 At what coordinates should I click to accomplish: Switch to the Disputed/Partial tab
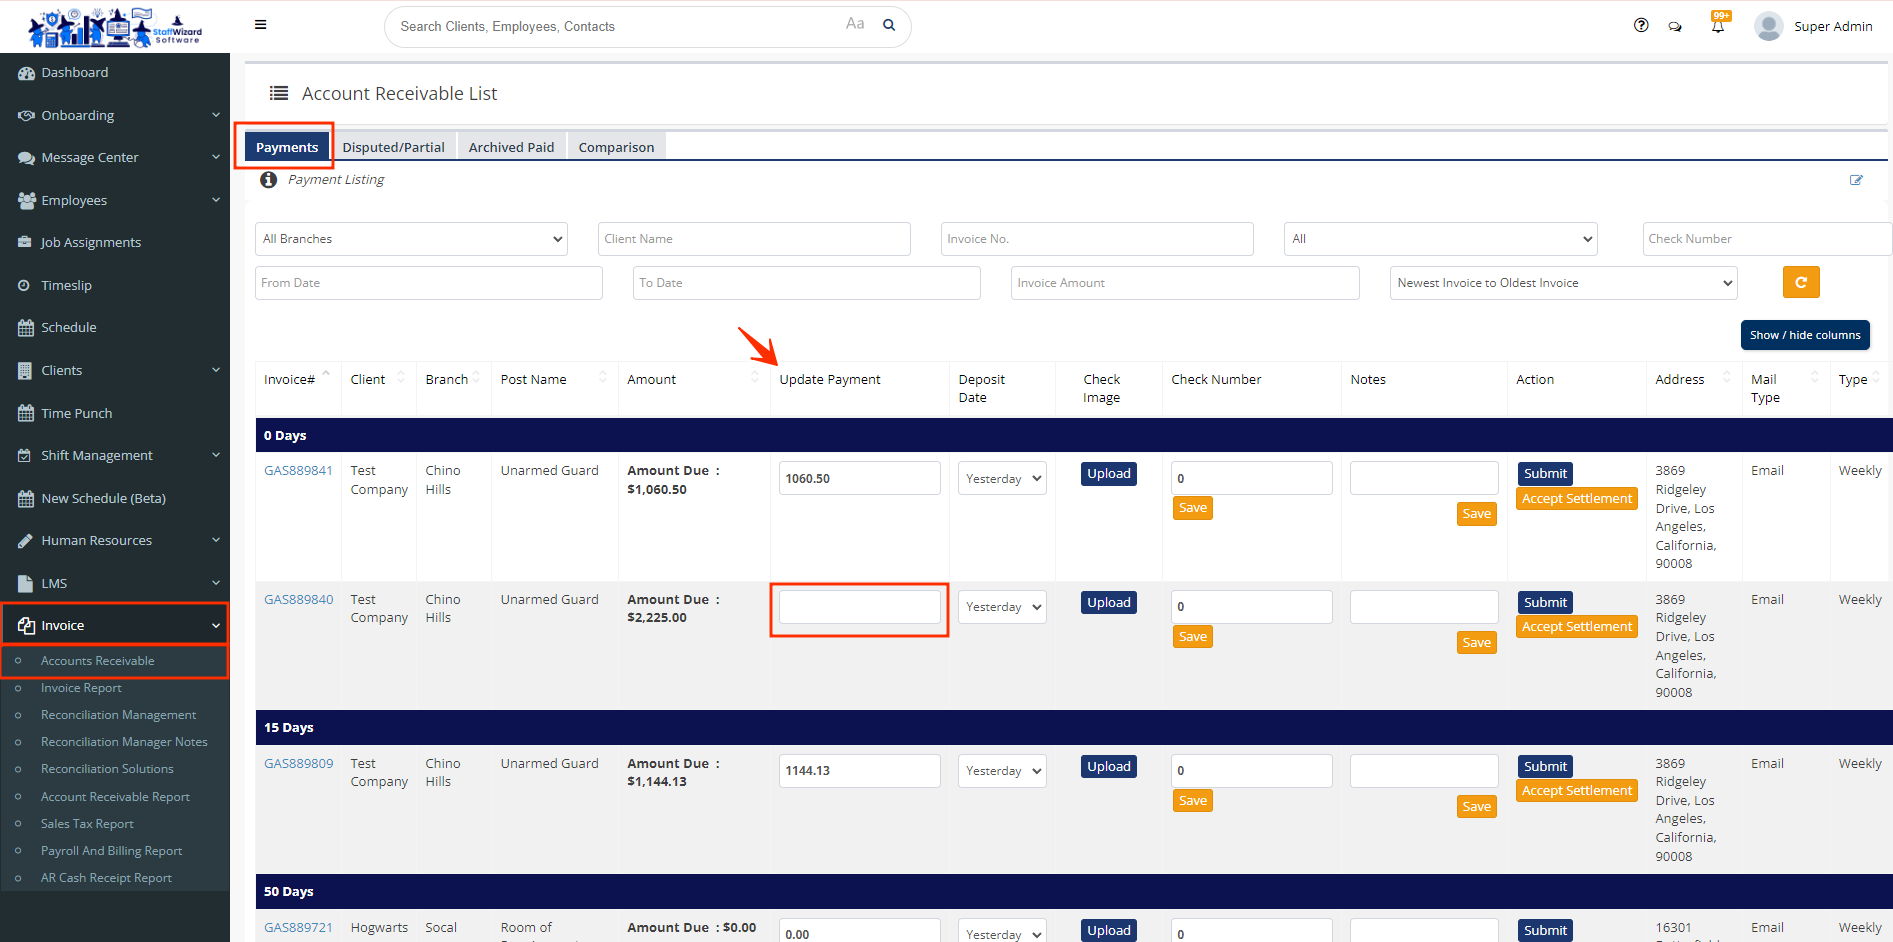(393, 147)
